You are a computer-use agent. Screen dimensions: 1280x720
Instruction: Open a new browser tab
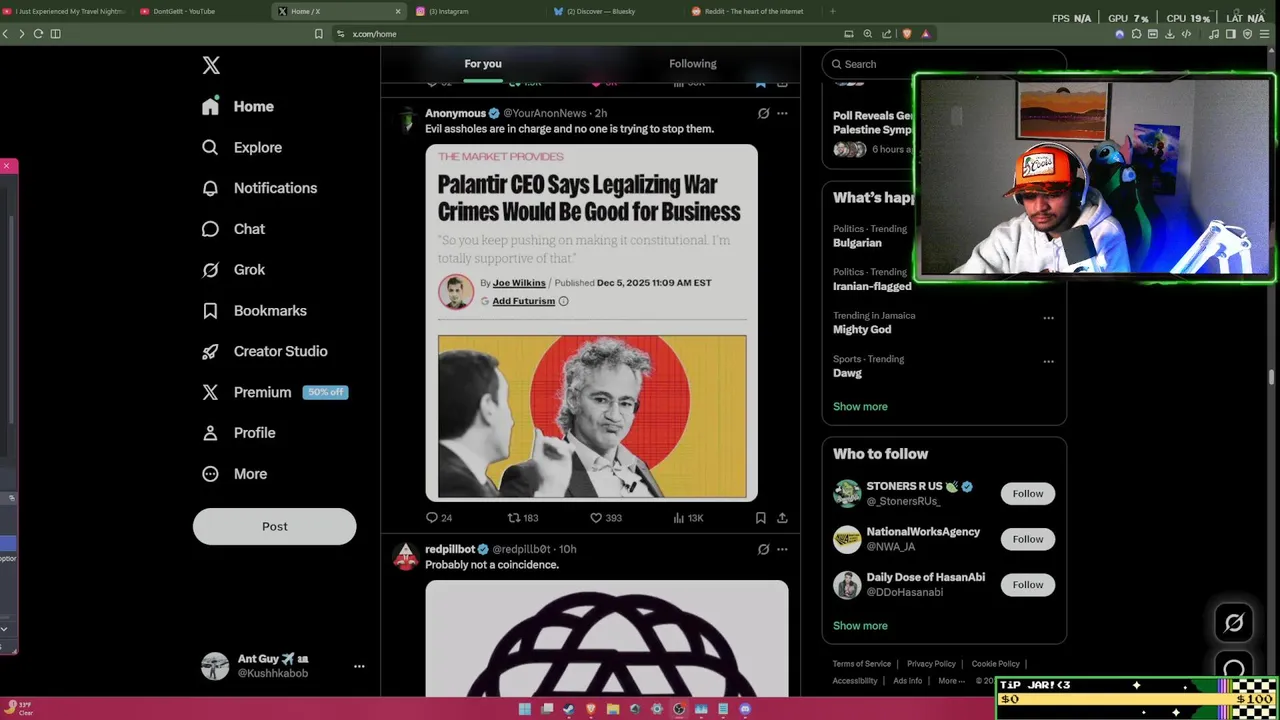(832, 11)
